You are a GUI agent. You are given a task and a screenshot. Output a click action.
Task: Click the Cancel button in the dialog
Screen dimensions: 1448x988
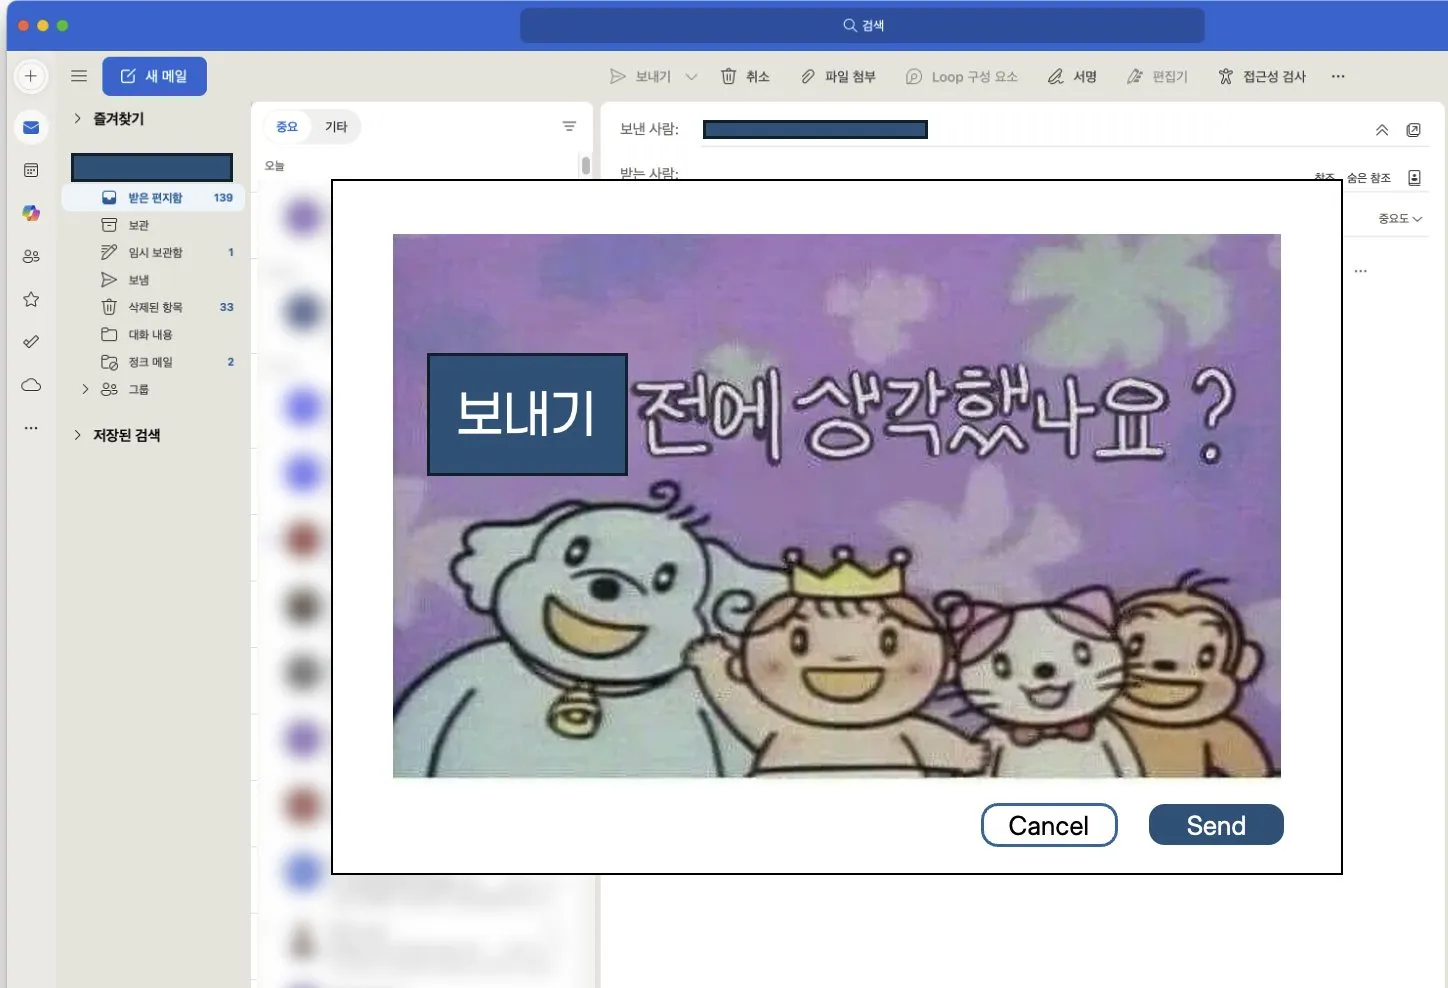1049,825
